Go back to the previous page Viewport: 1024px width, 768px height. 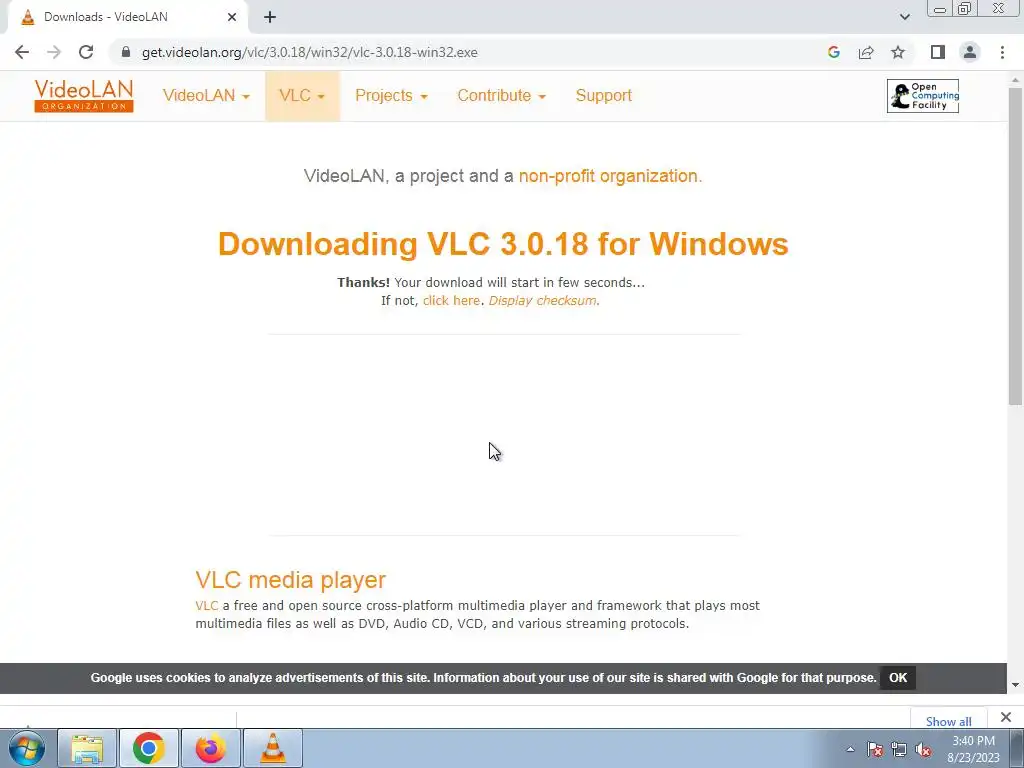(22, 52)
